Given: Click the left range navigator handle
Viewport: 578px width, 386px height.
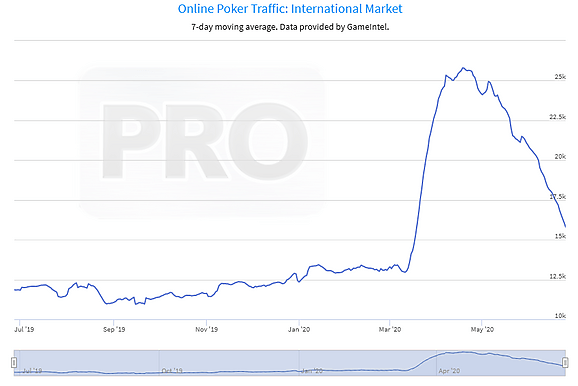Looking at the screenshot, I should pos(14,362).
